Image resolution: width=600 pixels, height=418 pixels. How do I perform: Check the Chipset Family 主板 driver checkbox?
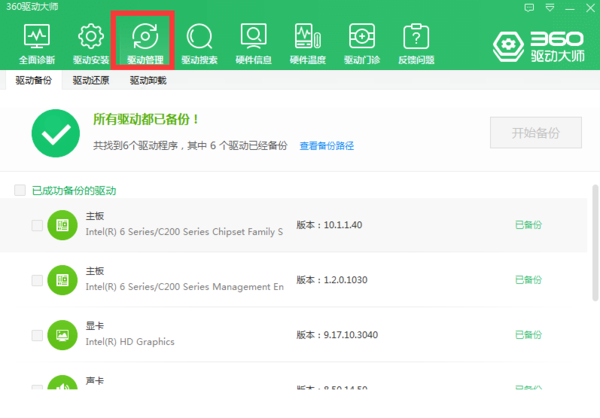(x=37, y=225)
